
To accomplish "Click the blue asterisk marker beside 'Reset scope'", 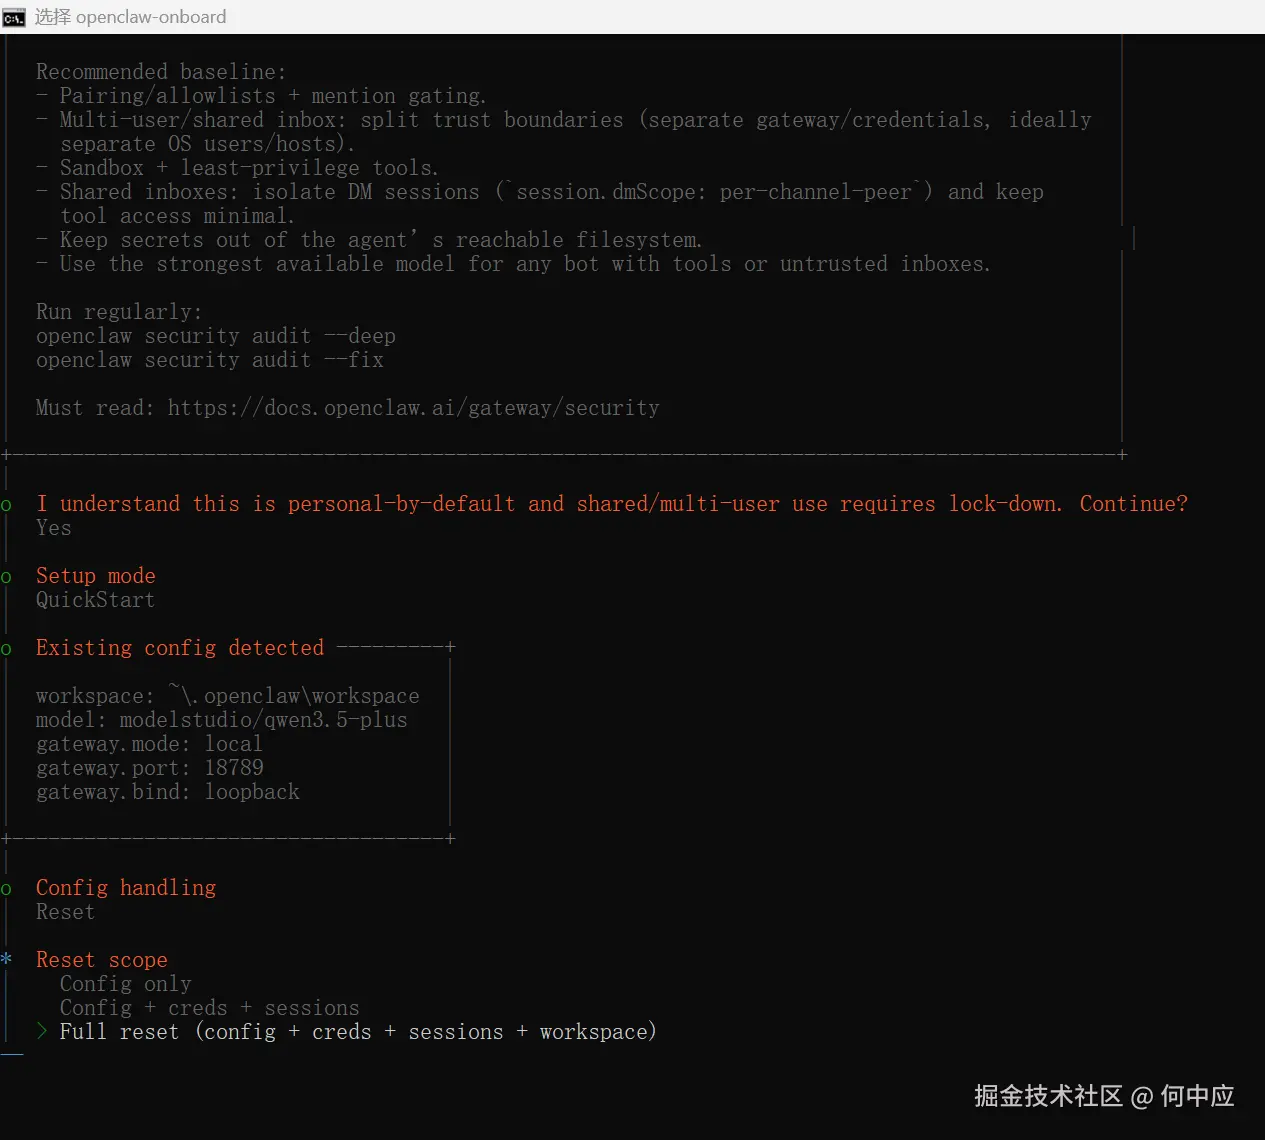I will point(6,959).
